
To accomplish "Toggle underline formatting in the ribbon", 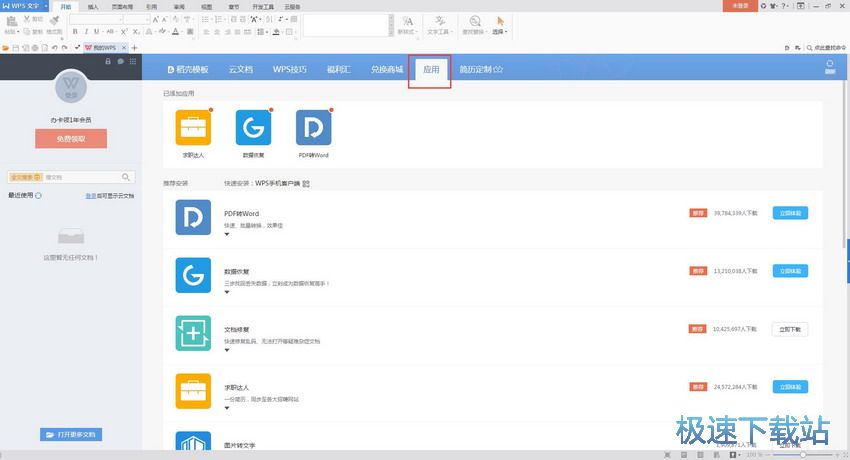I will 96,32.
